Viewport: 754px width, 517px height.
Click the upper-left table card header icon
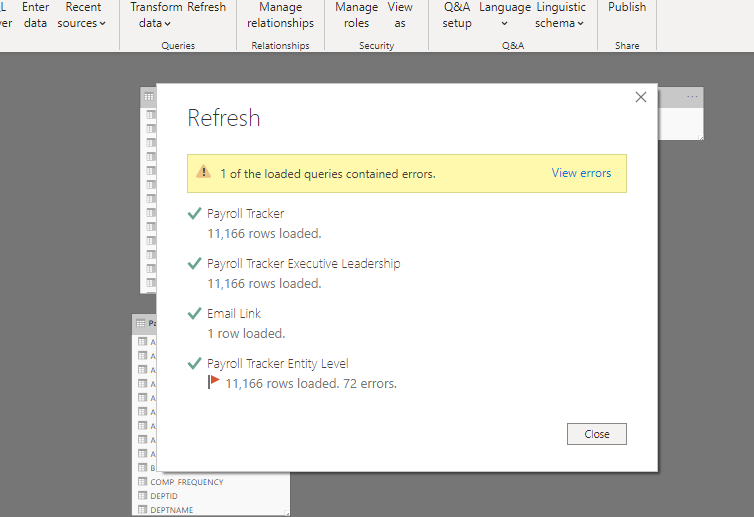[x=149, y=97]
